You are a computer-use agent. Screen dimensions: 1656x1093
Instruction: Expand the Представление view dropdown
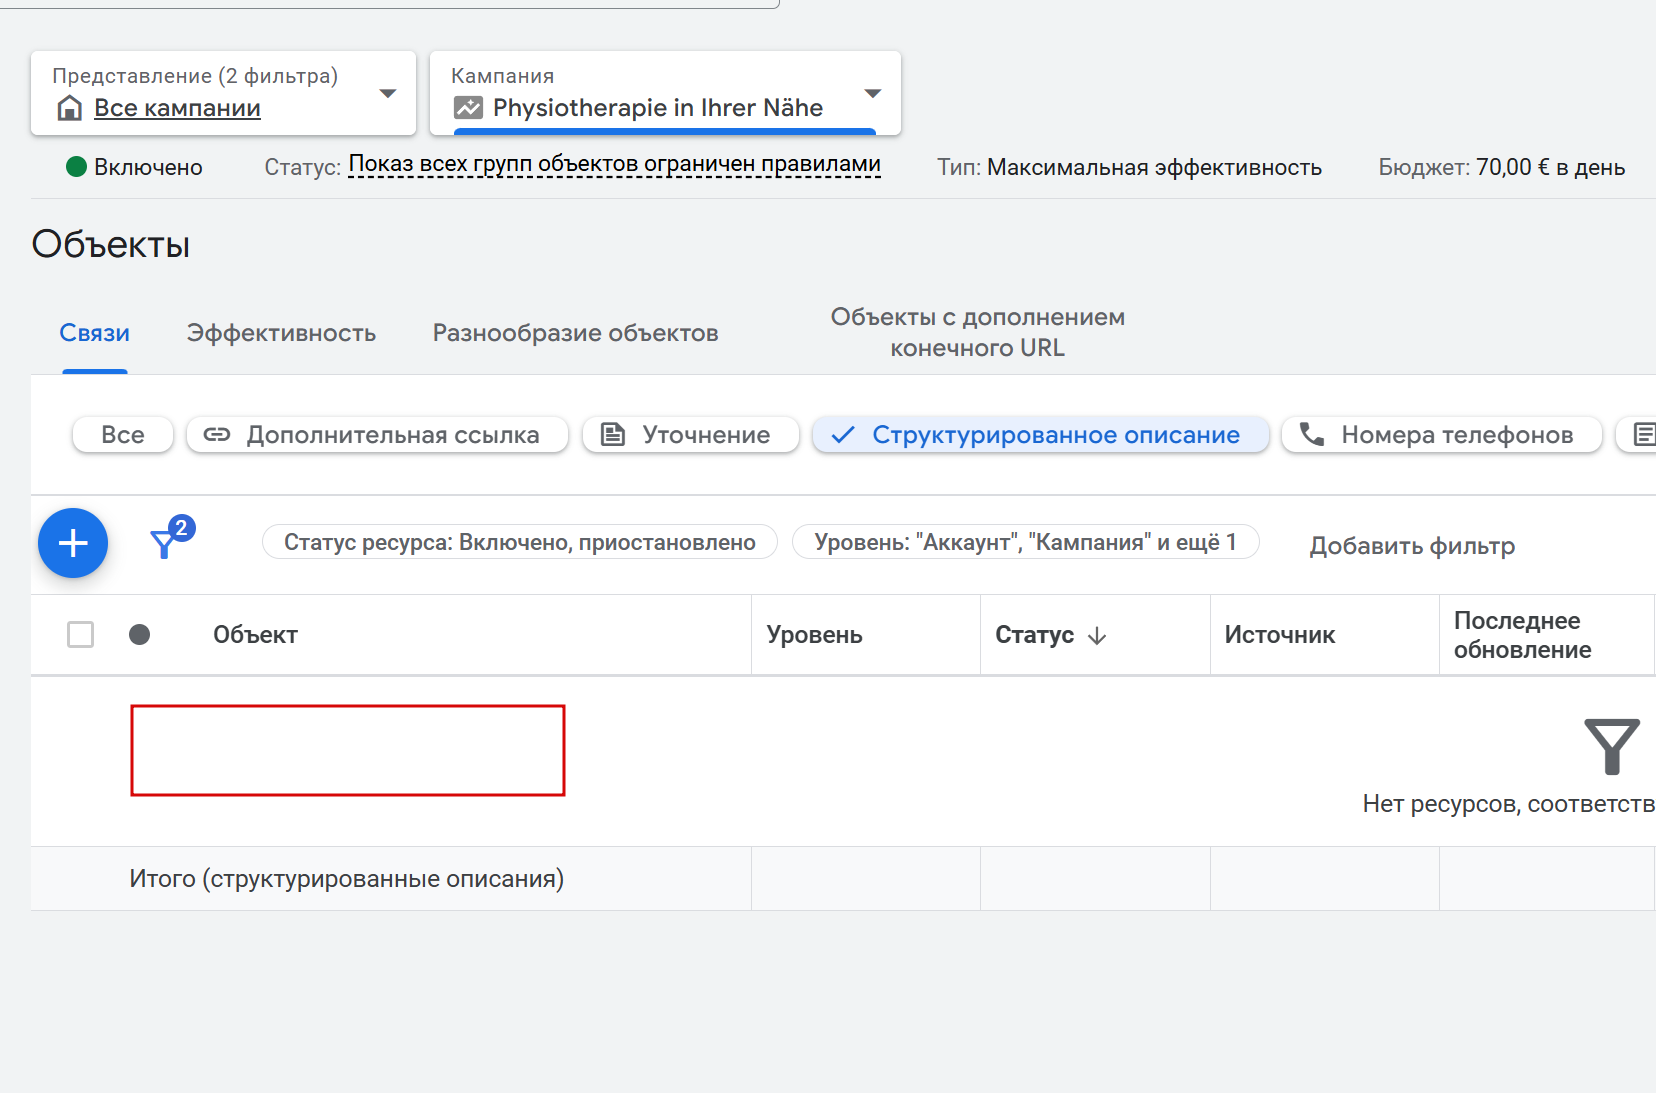tap(388, 93)
